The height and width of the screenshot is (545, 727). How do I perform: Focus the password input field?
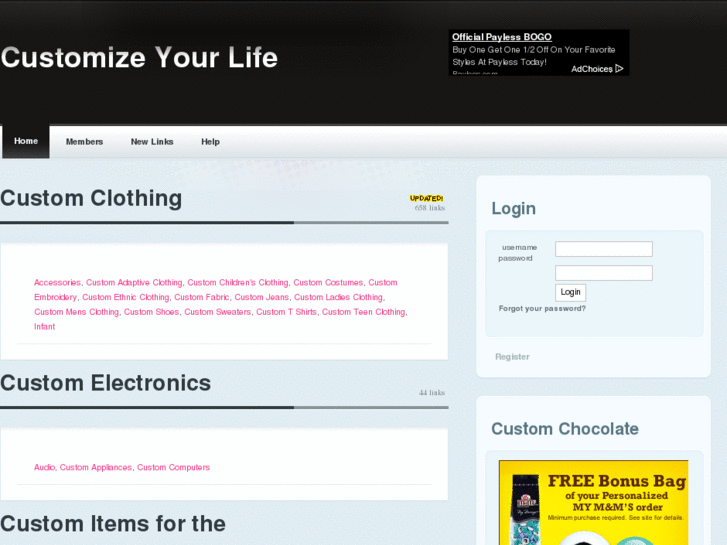[604, 273]
